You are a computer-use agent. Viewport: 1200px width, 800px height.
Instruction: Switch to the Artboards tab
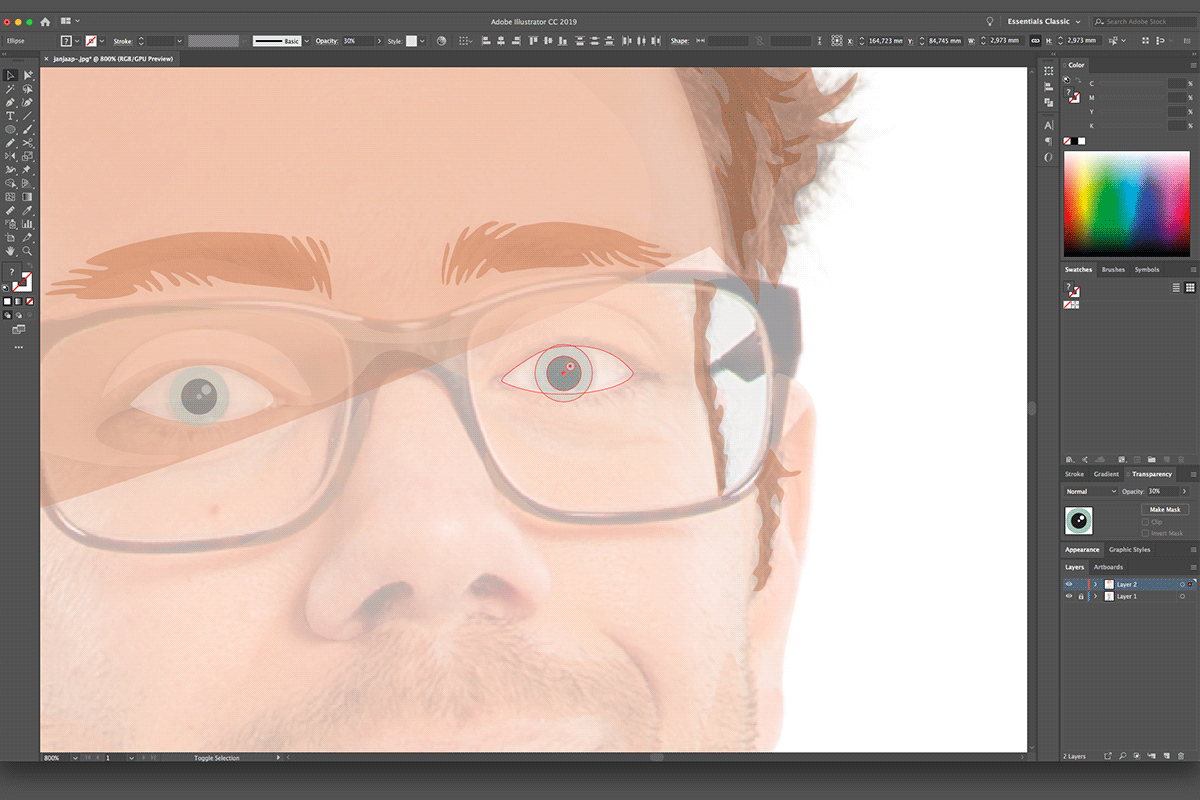coord(1108,567)
